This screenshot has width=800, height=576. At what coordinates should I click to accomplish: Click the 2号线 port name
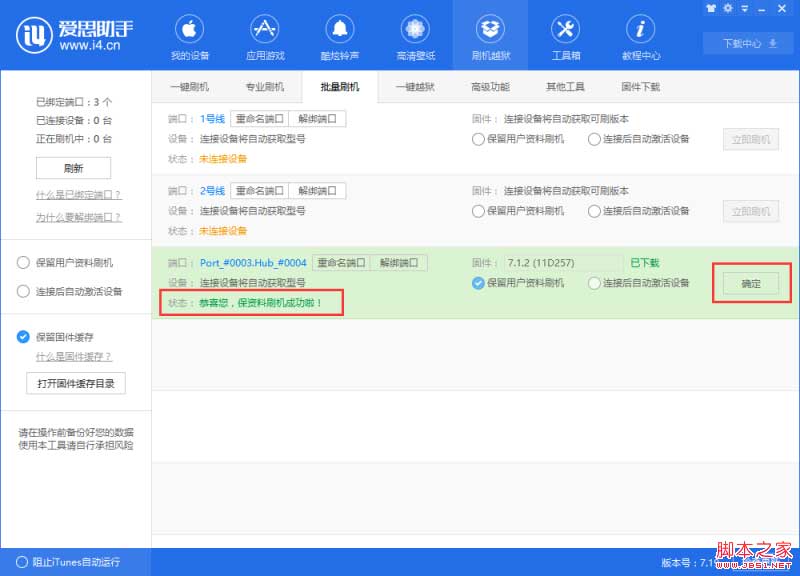(212, 191)
